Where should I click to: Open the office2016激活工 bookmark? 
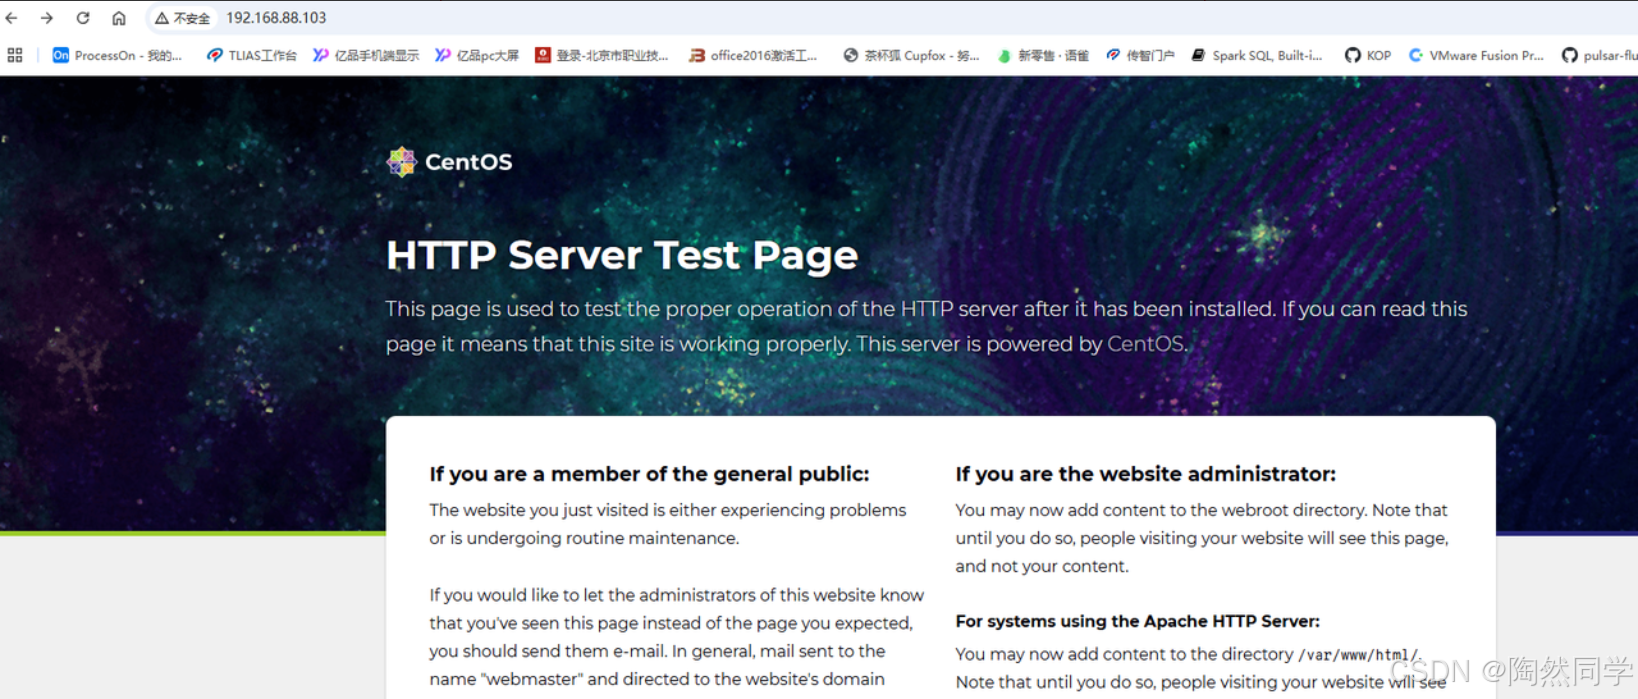(x=753, y=55)
